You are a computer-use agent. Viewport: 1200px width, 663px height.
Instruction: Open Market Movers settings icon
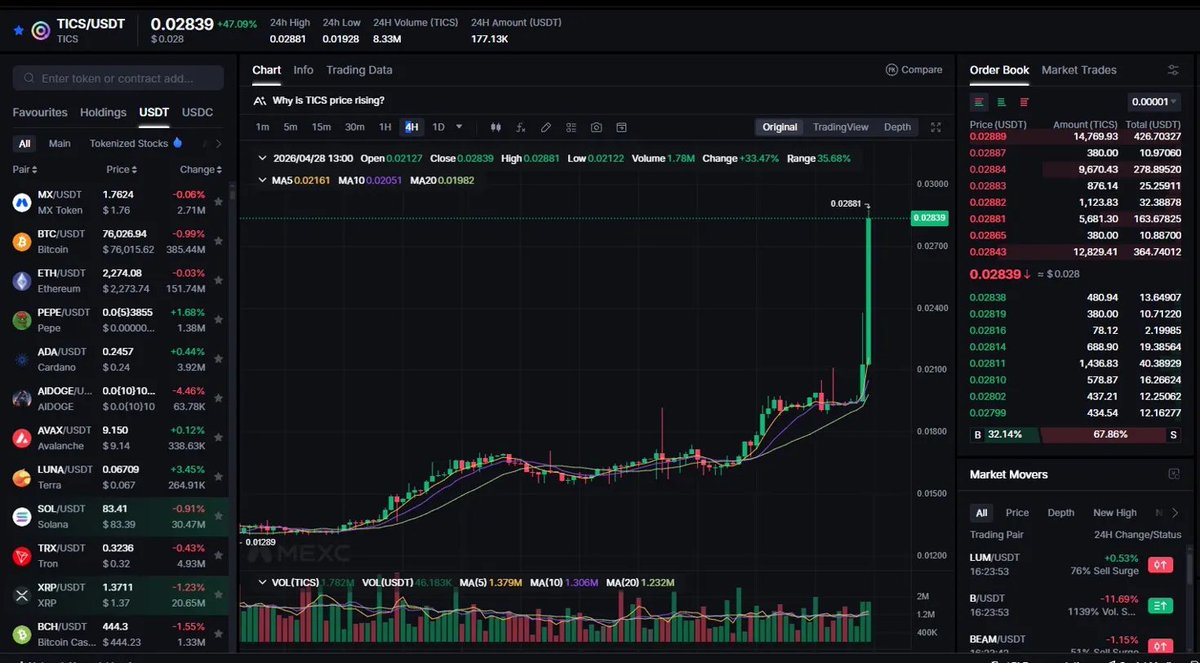[1174, 474]
